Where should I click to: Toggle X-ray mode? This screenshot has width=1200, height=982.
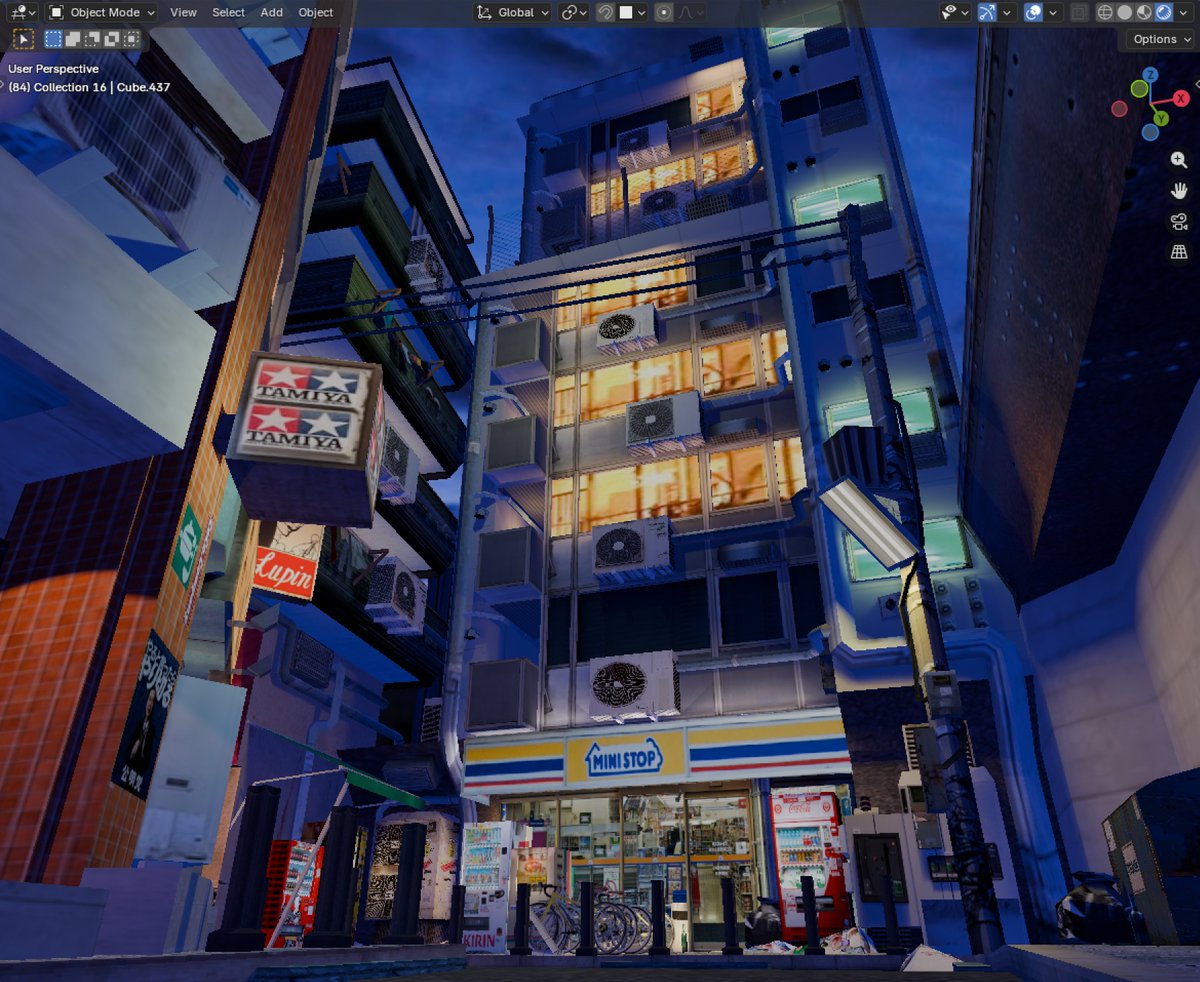[x=1079, y=12]
